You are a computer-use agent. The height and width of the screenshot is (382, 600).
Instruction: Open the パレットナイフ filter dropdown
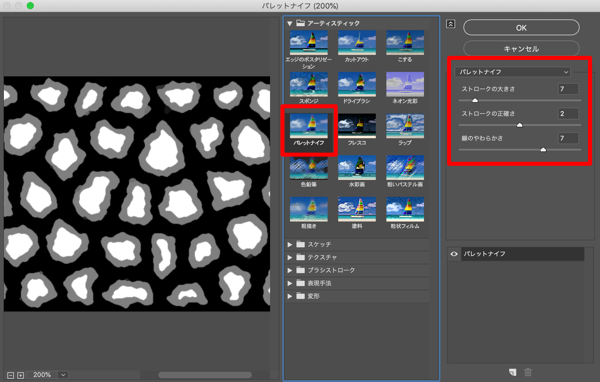coord(512,72)
